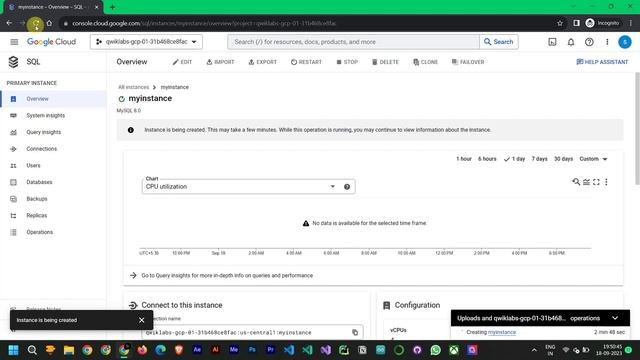640x360 pixels.
Task: Reload the browser page
Action: tap(36, 24)
